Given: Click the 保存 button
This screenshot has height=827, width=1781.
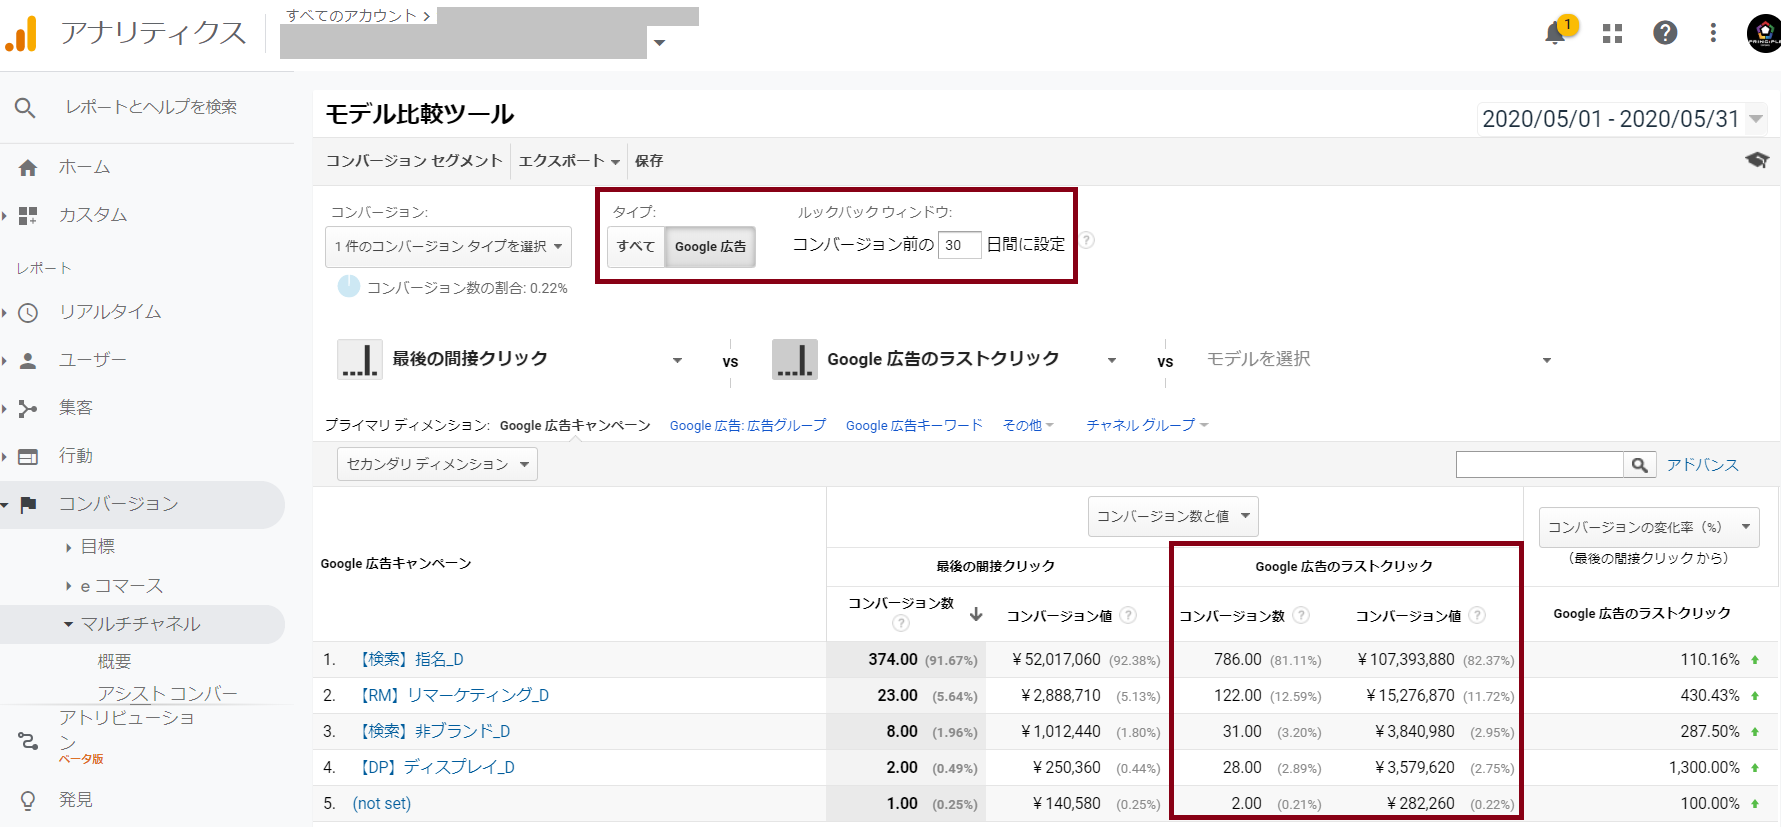Looking at the screenshot, I should pos(649,160).
